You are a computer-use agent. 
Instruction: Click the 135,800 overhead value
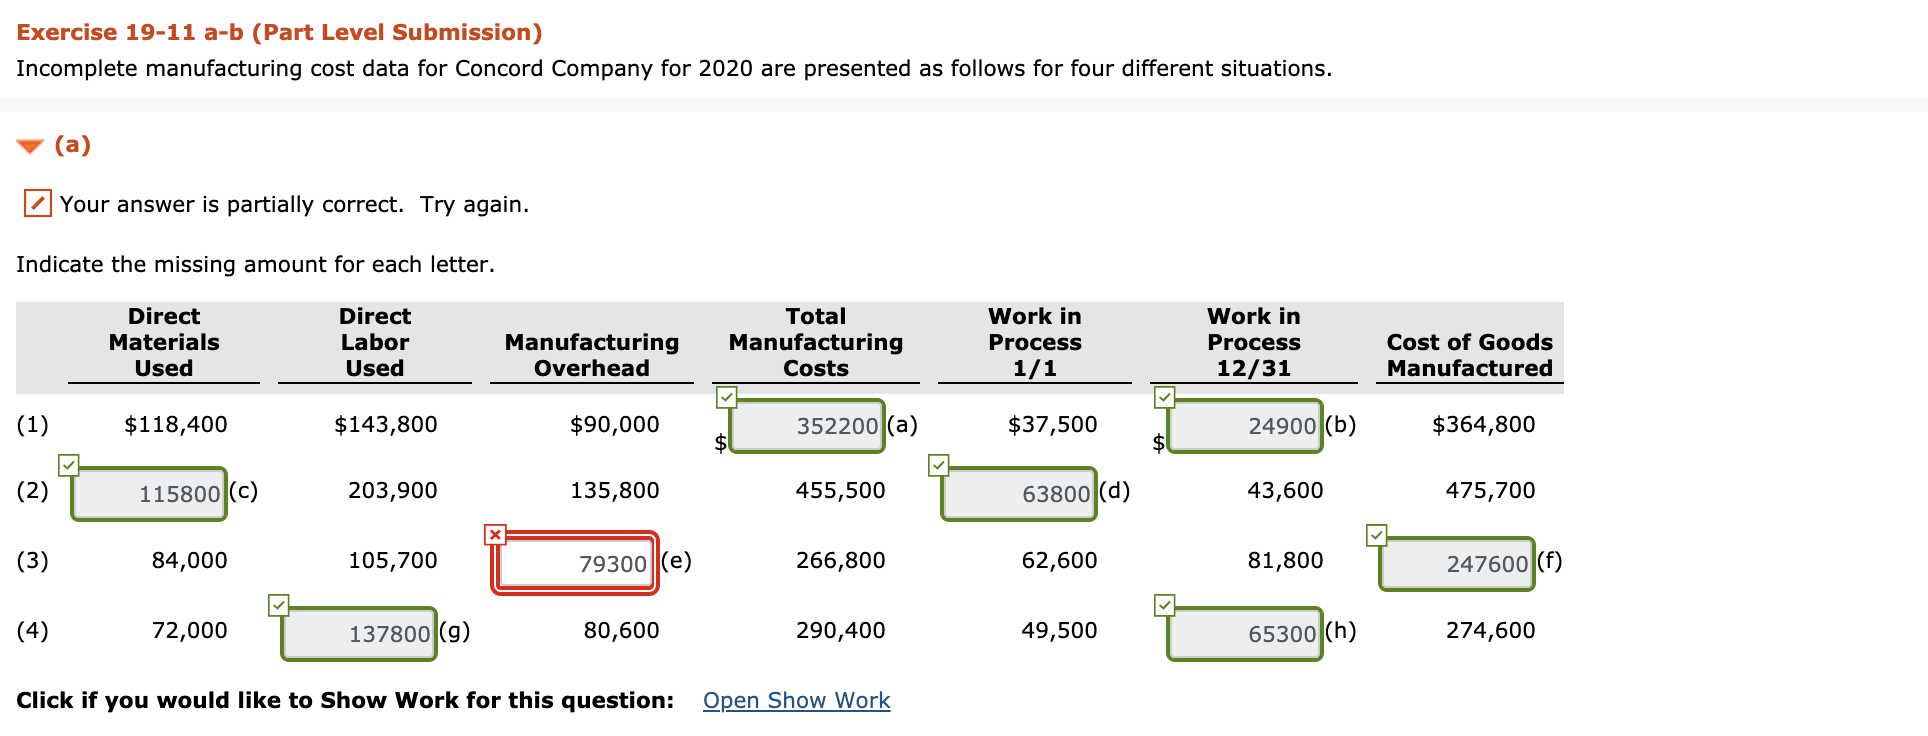pos(615,490)
